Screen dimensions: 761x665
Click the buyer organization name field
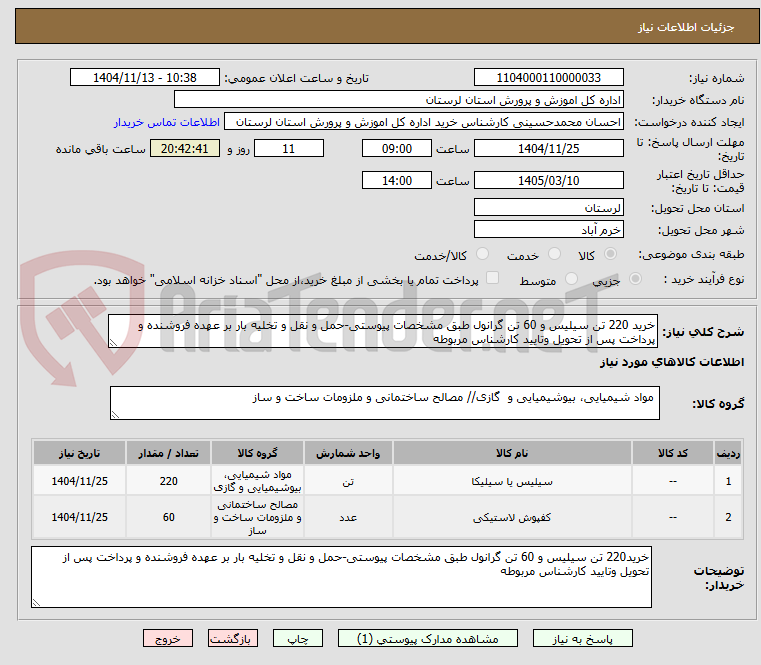[398, 100]
